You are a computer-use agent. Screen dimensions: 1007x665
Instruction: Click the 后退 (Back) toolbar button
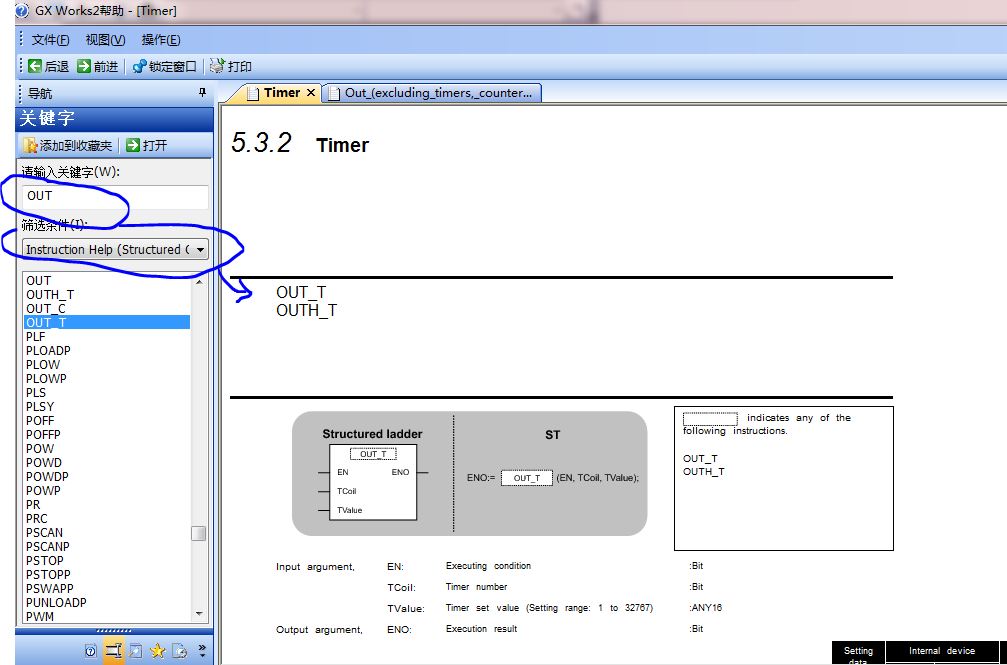click(48, 66)
